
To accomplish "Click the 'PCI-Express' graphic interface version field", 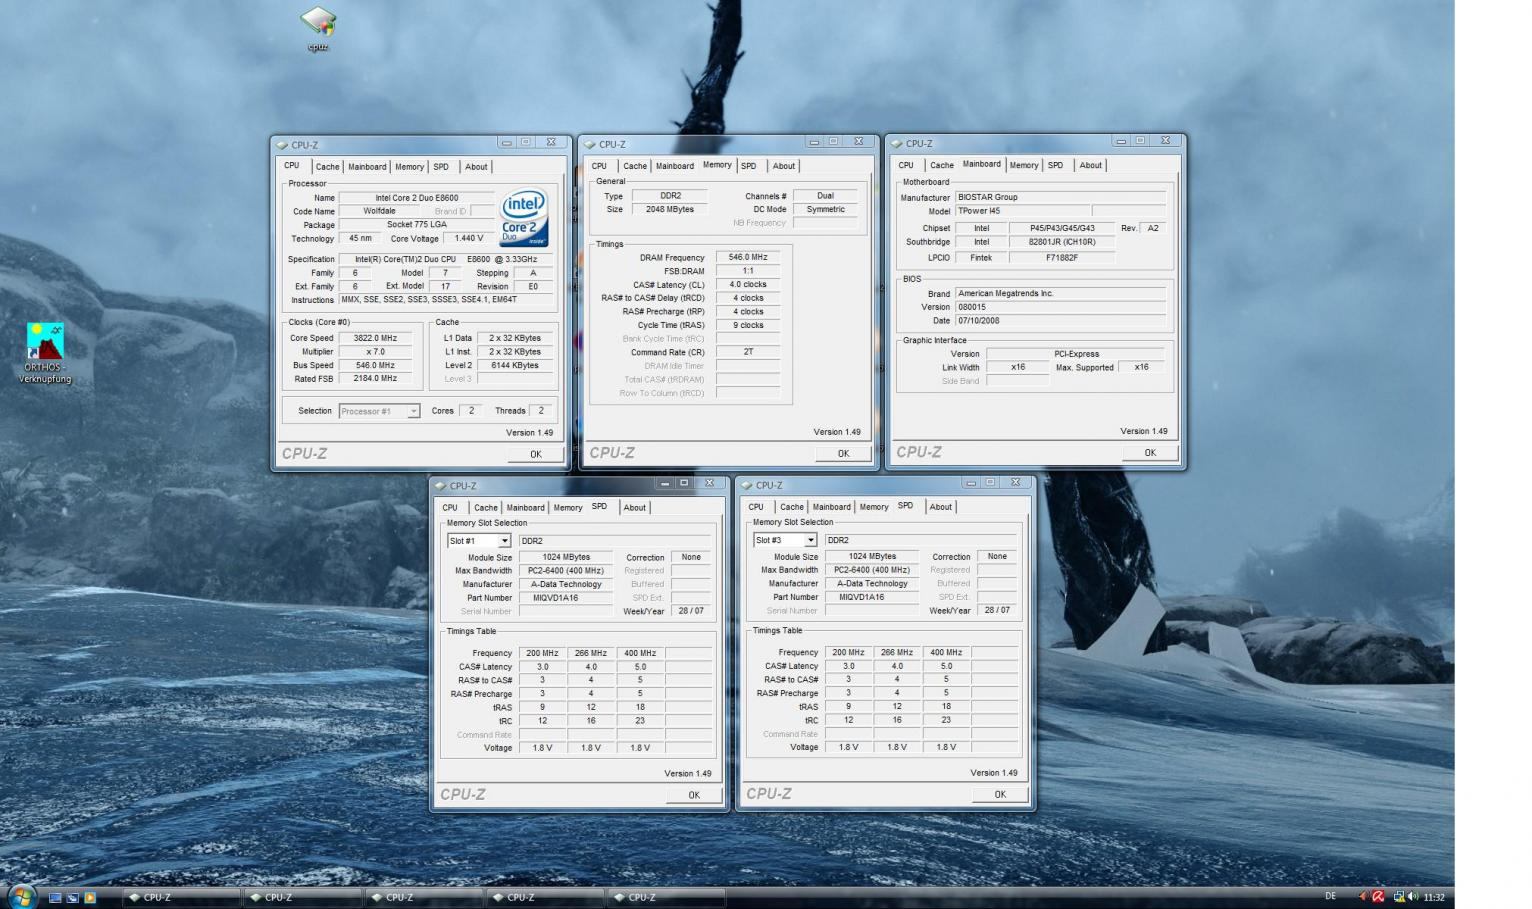I will [x=1076, y=354].
